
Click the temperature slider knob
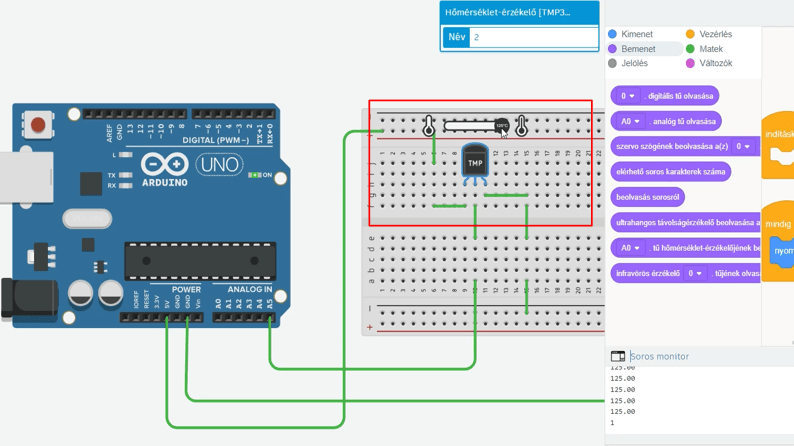tap(501, 126)
